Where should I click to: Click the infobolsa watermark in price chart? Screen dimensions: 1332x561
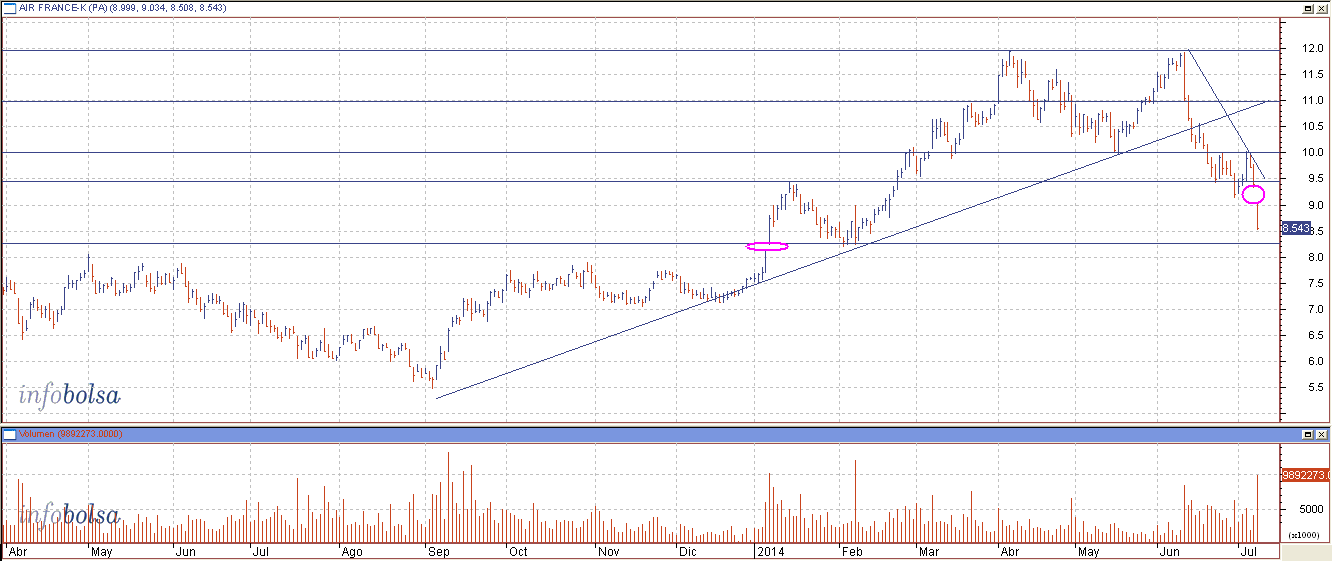(x=69, y=396)
